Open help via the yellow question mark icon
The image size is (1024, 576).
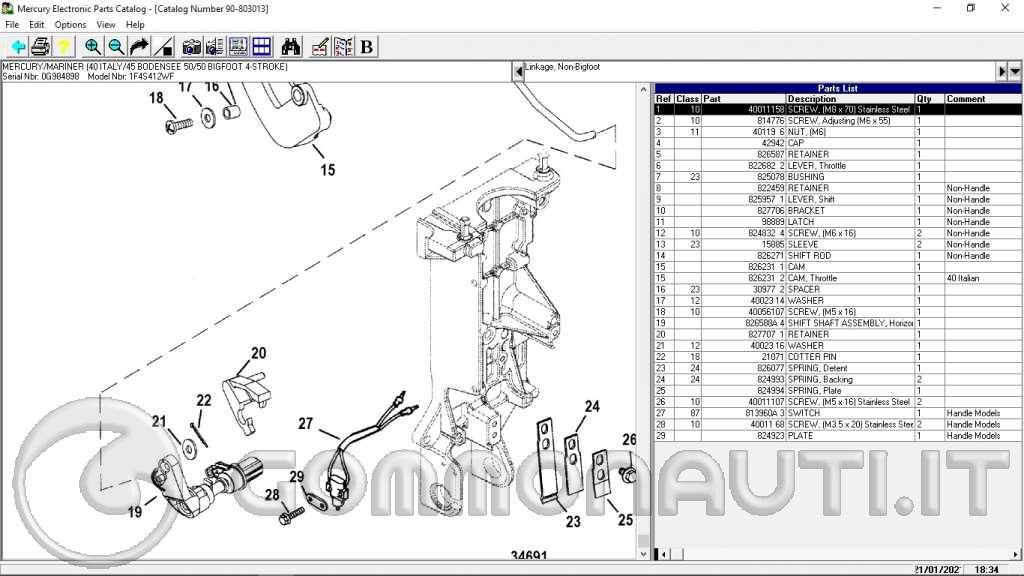pos(63,46)
